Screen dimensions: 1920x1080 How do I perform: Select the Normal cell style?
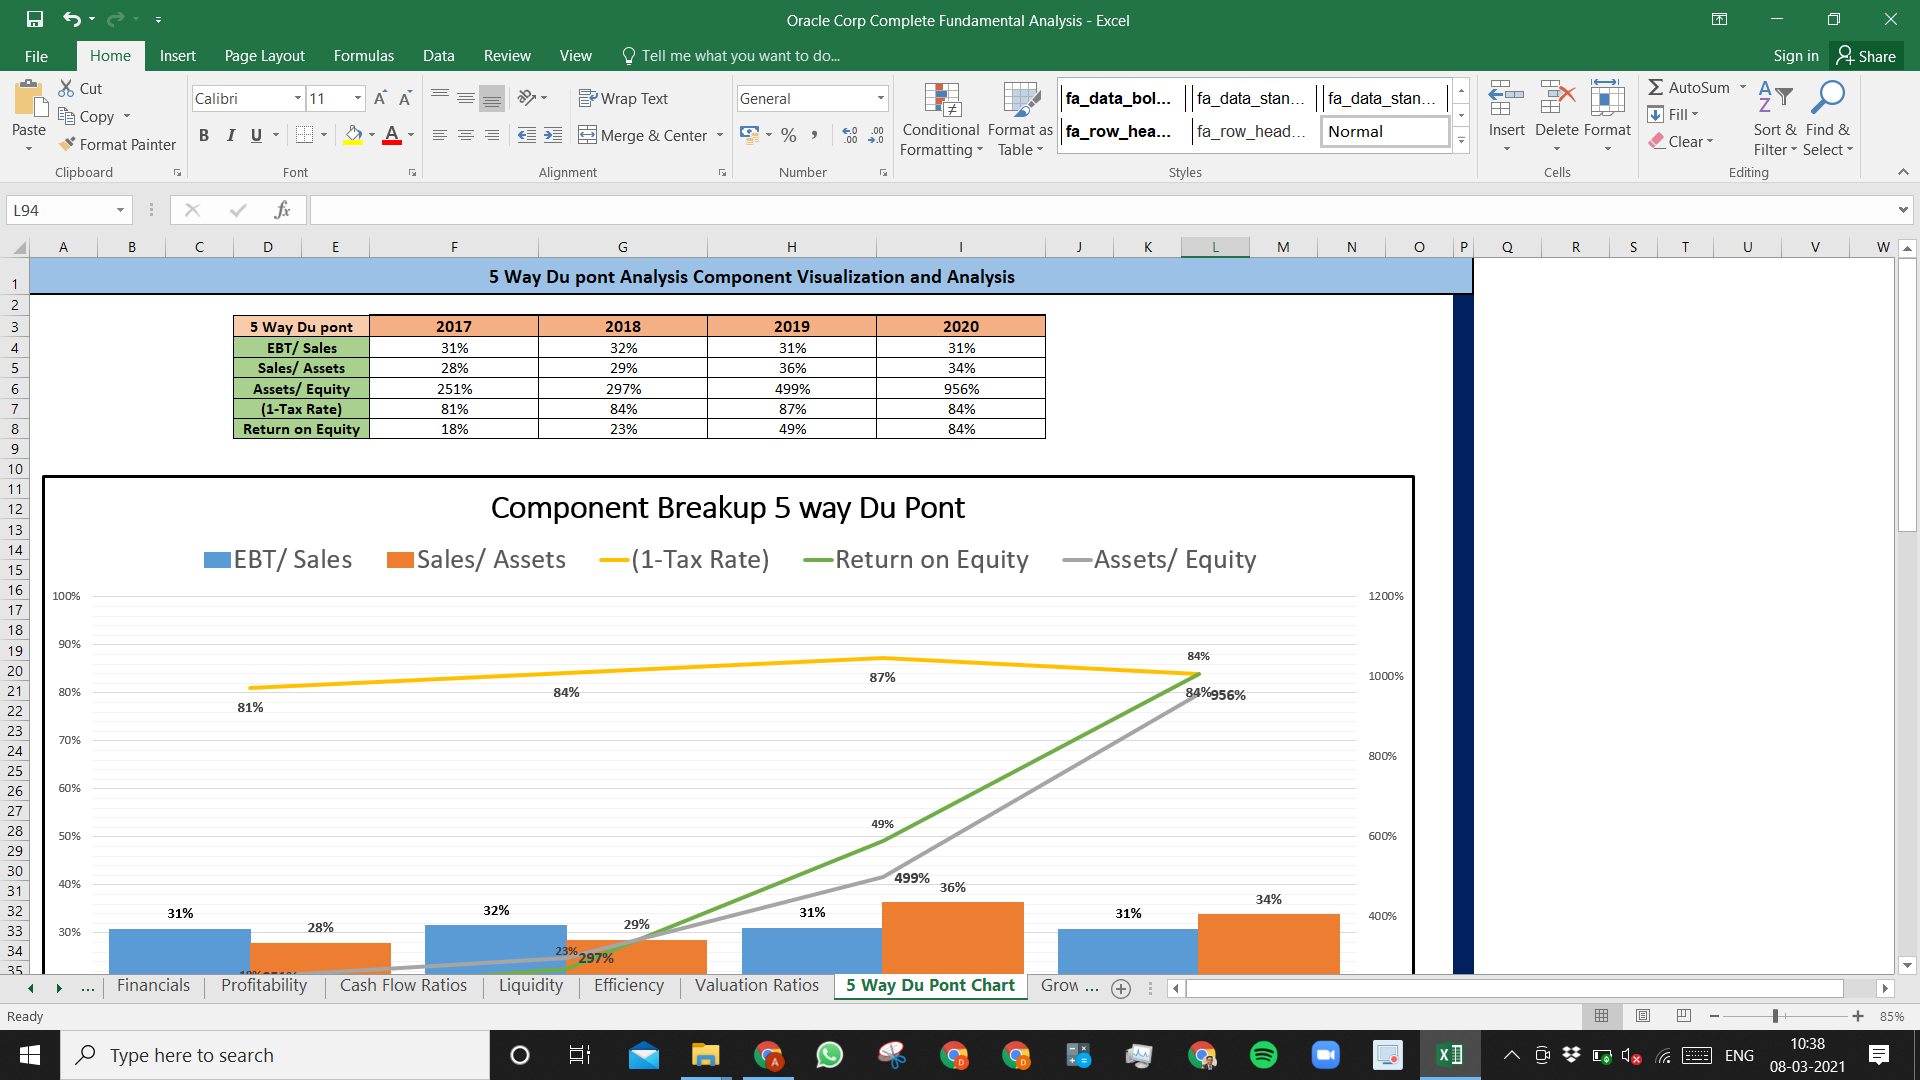pos(1385,131)
